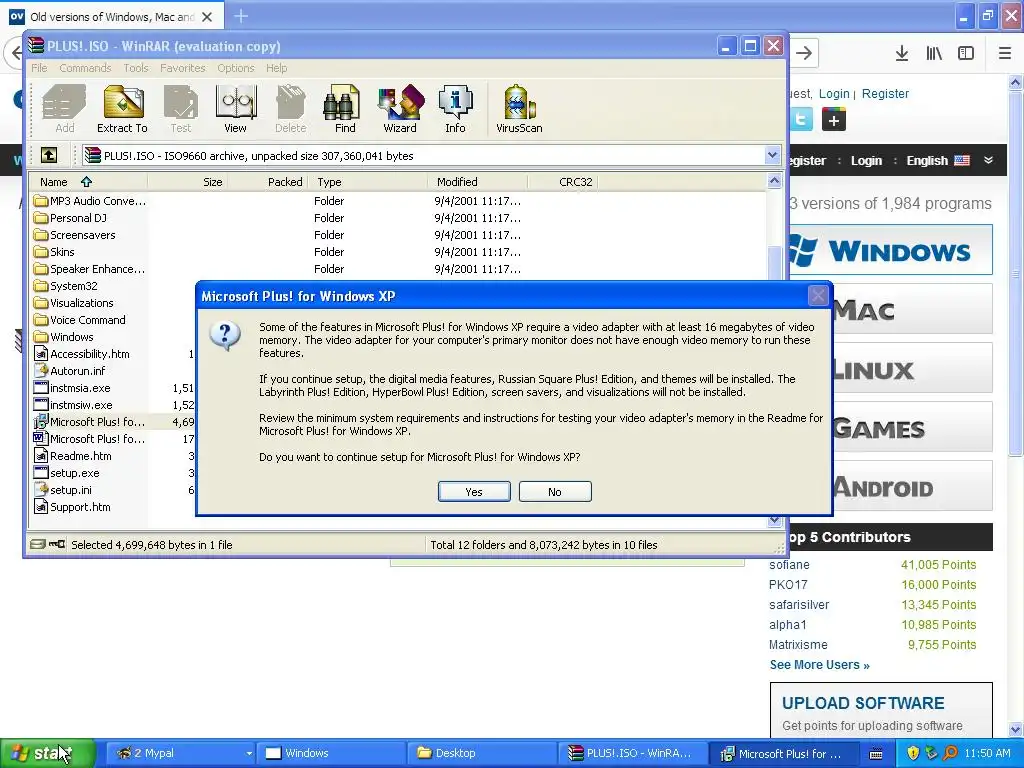
Task: Click the VirusScan toolbar icon
Action: (x=519, y=109)
